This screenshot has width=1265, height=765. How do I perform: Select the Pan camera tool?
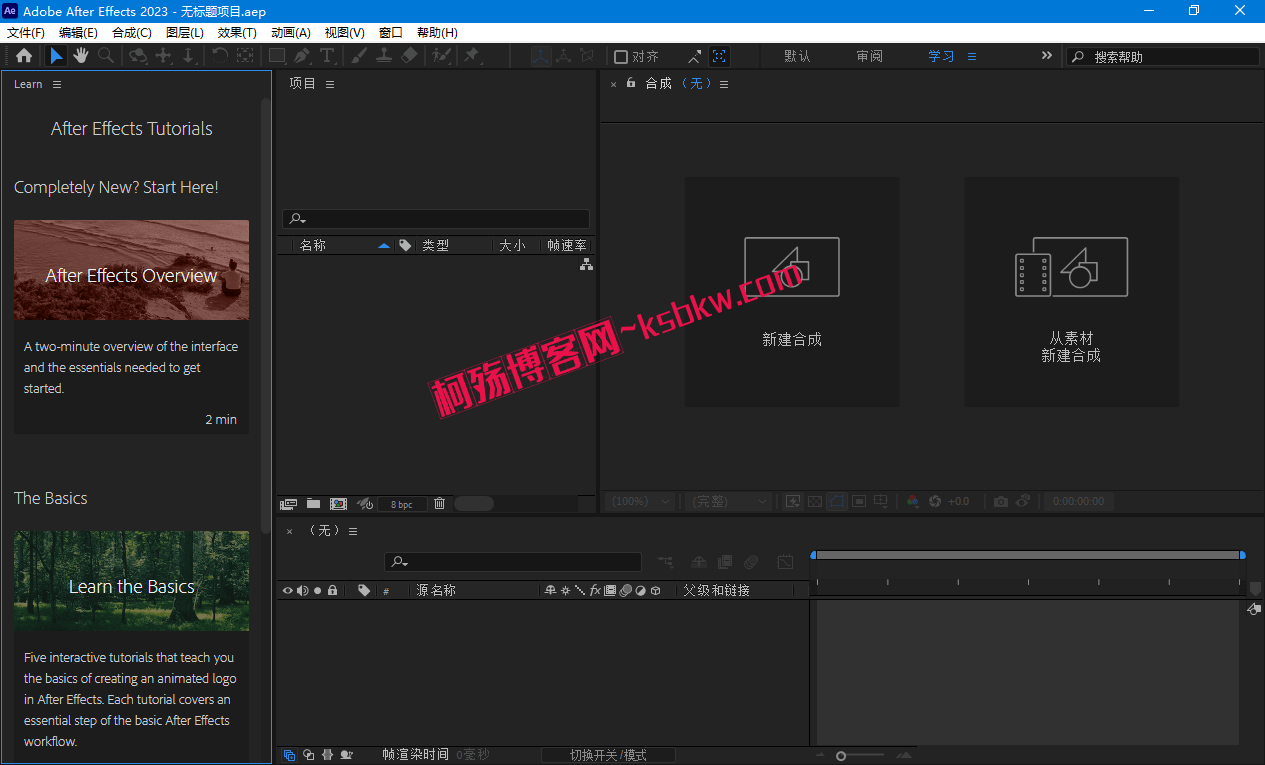click(x=164, y=56)
